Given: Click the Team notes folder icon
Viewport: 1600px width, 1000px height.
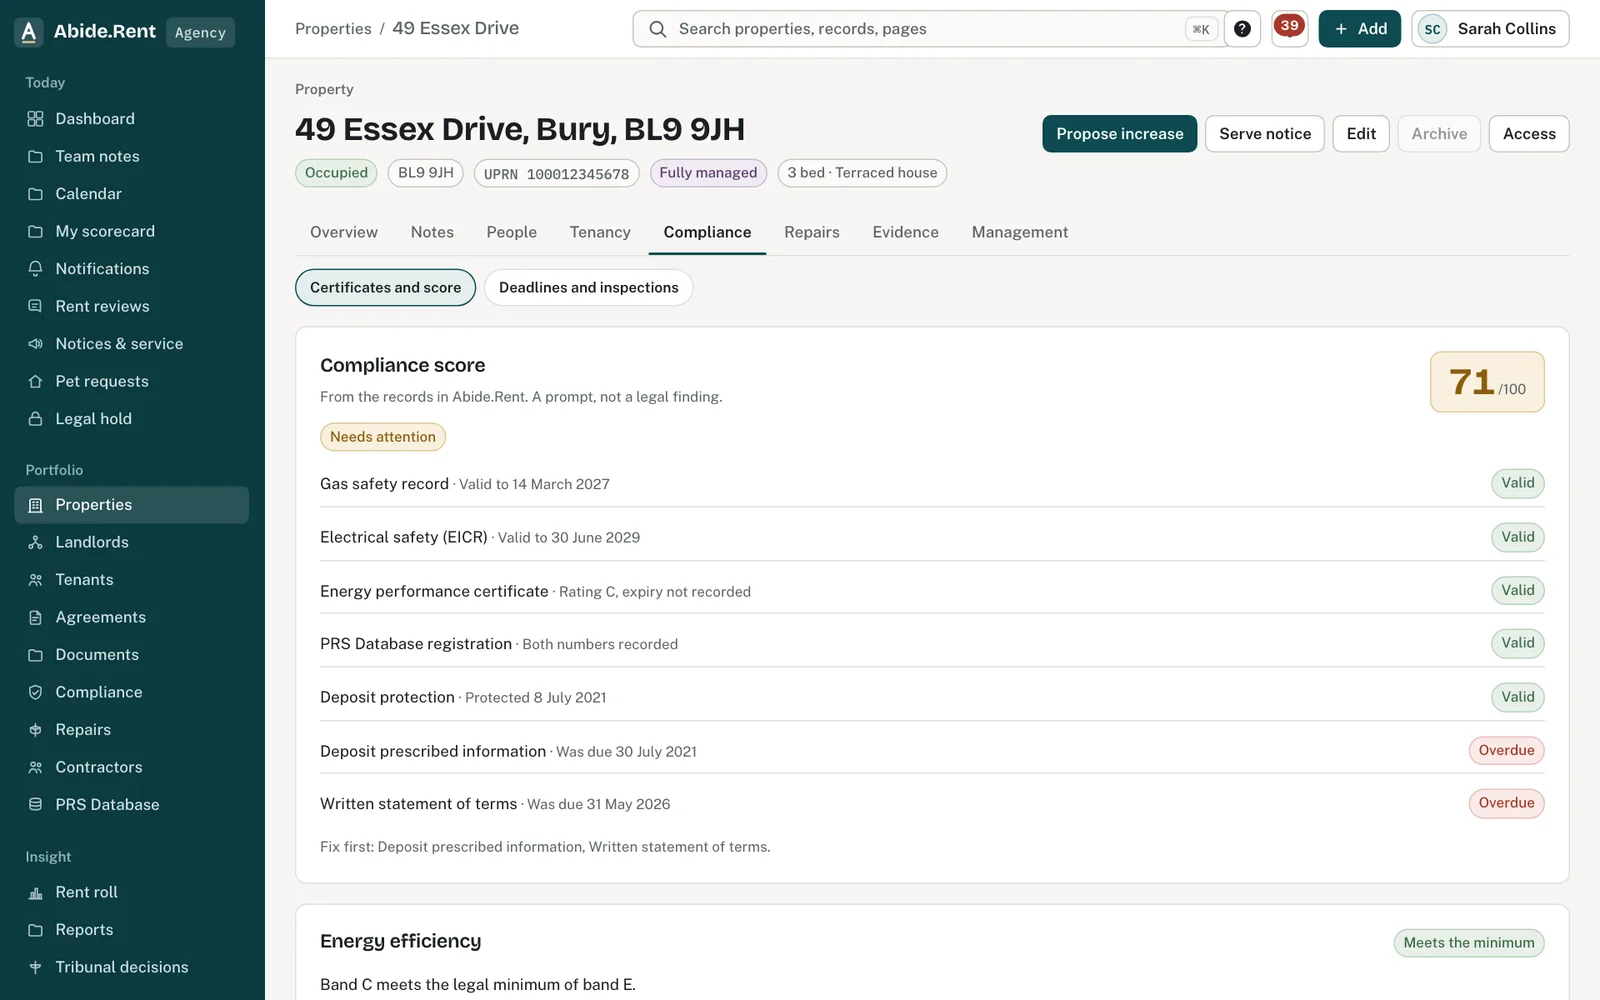Looking at the screenshot, I should (x=35, y=156).
